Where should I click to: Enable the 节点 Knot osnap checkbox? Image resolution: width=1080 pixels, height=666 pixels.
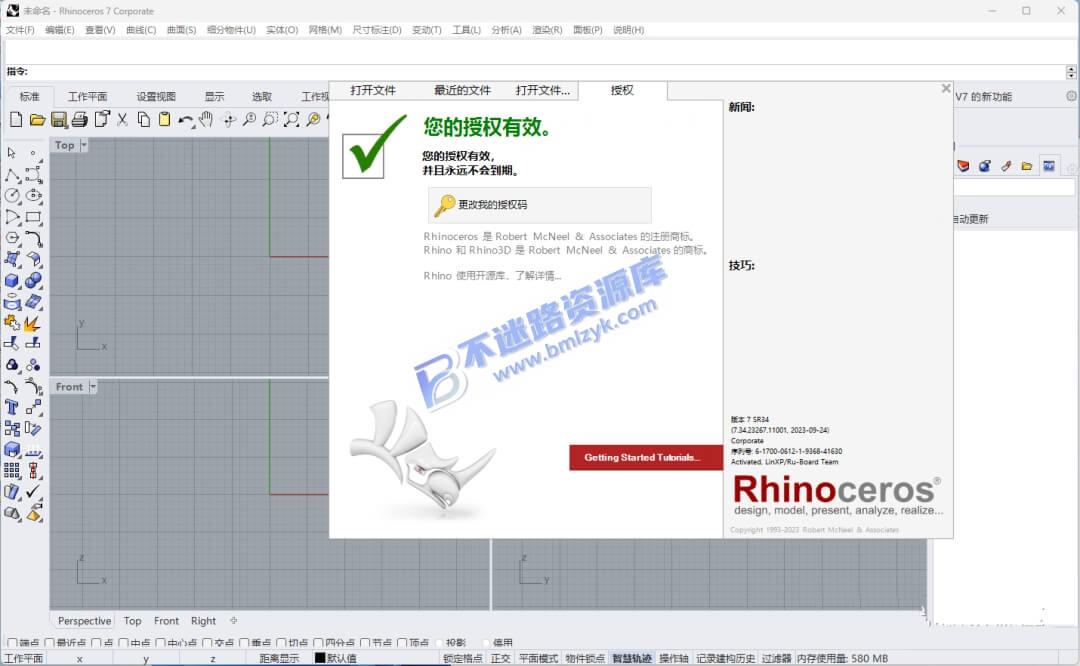365,643
